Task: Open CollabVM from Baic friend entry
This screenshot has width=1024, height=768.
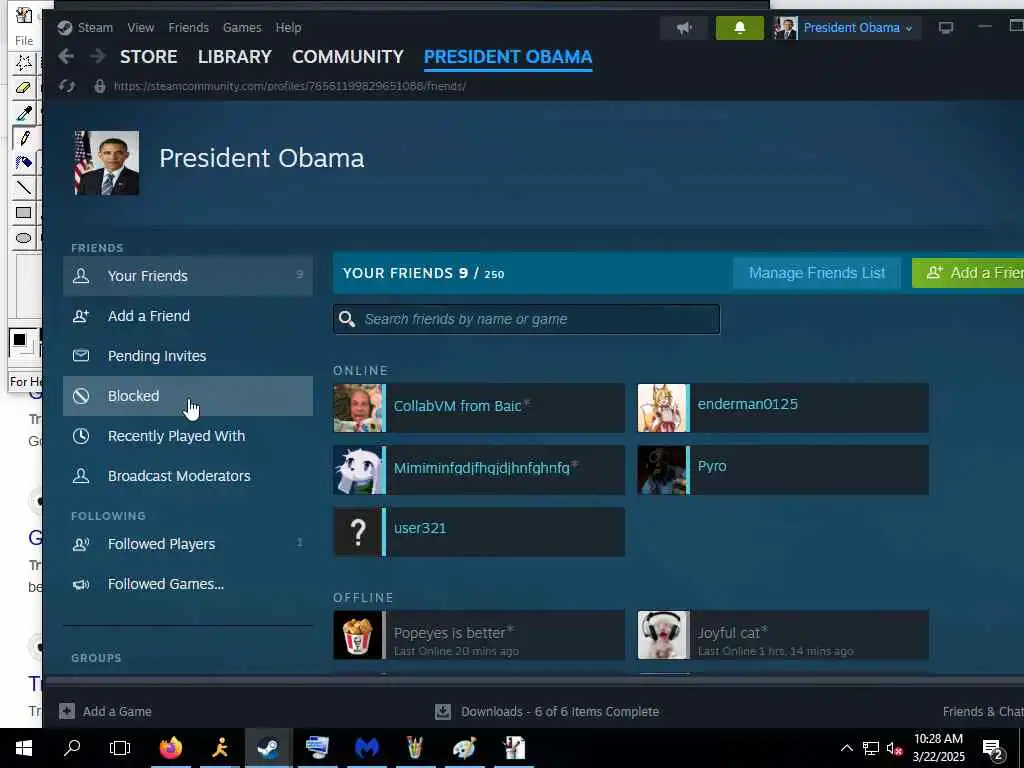Action: click(x=479, y=408)
